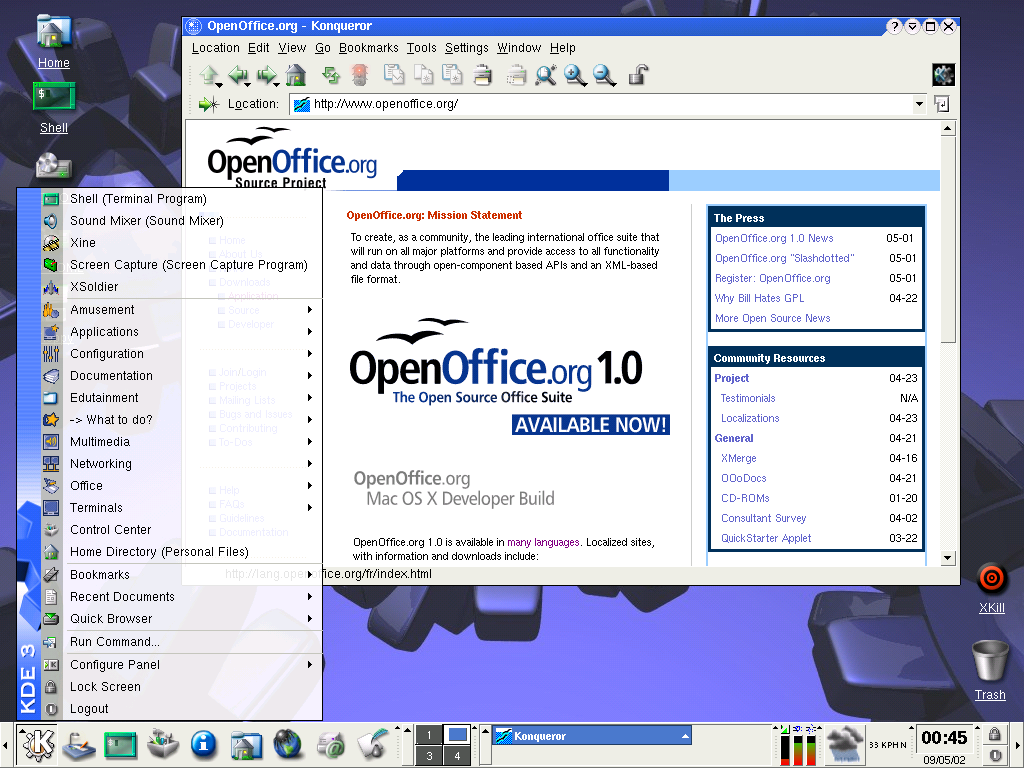Open terminal shell icon on panel
The width and height of the screenshot is (1024, 768).
[121, 745]
